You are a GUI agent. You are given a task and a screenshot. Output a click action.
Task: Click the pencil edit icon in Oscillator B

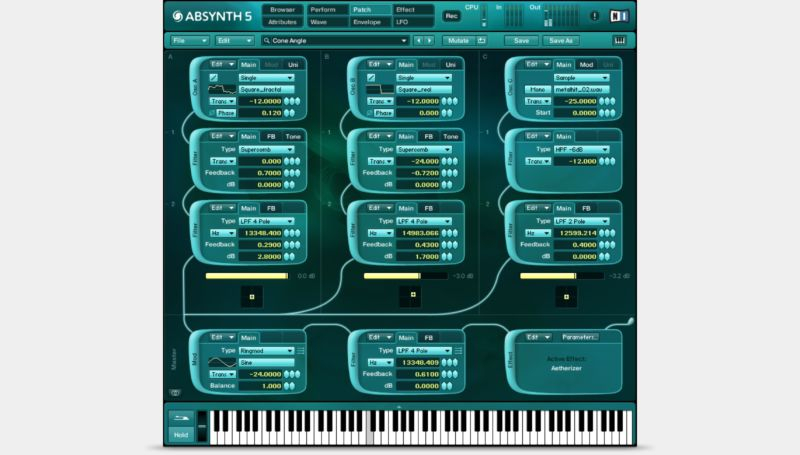[x=372, y=77]
